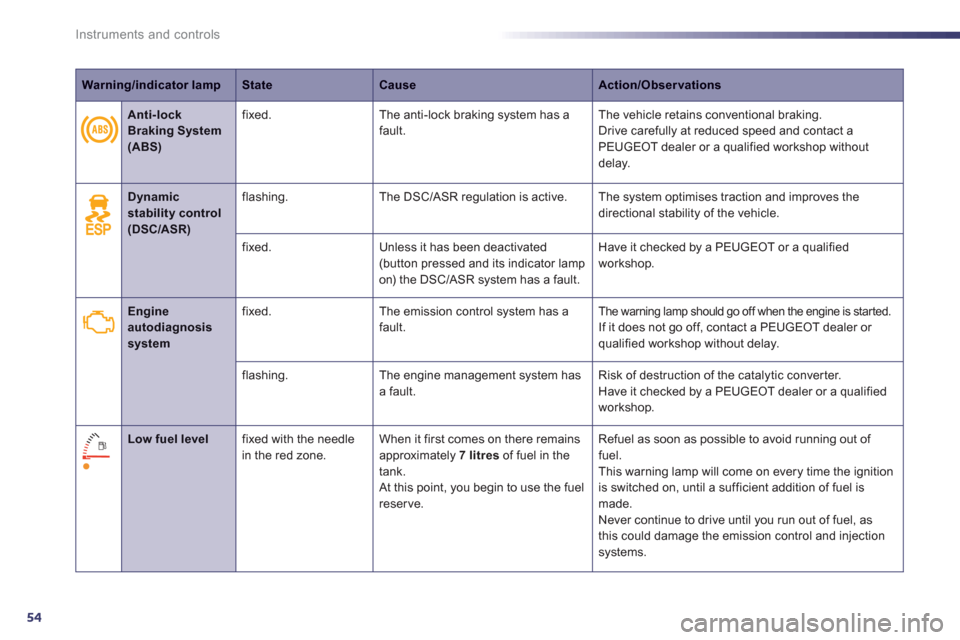Click the 'Instruments and controls' page header
Viewport: 960px width, 640px height.
click(x=148, y=34)
